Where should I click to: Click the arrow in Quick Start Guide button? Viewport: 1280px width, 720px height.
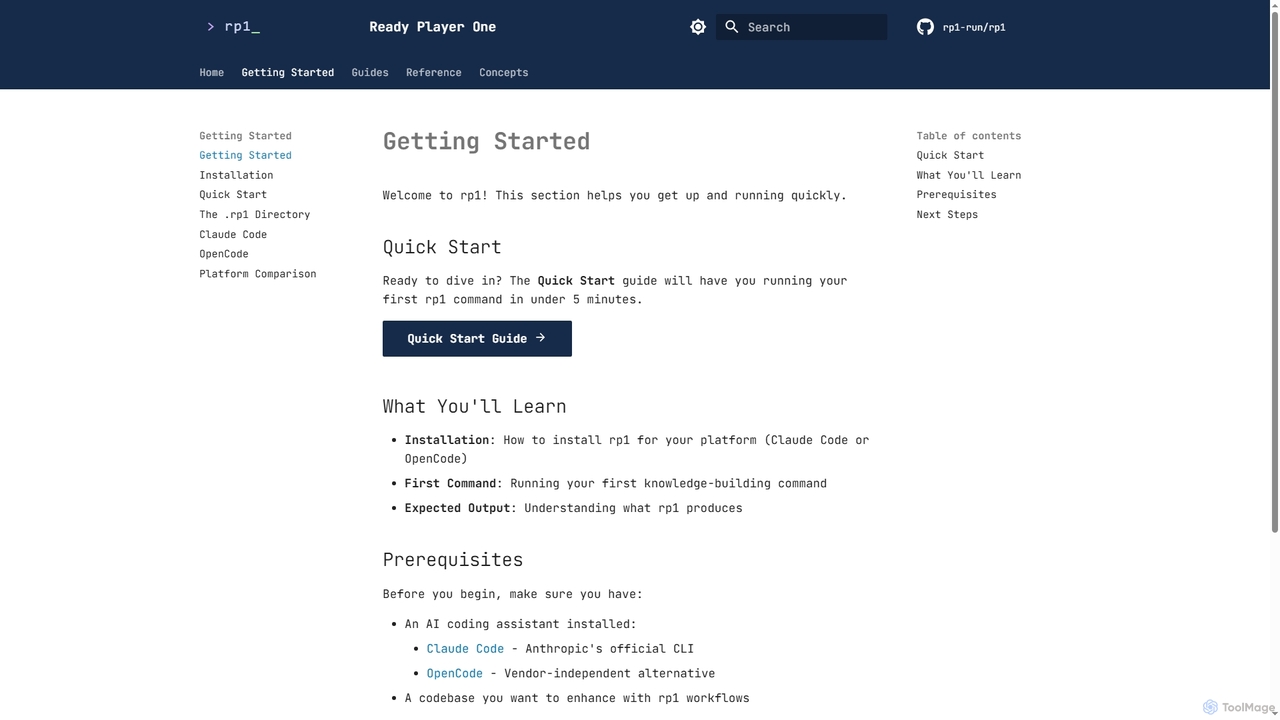click(541, 338)
